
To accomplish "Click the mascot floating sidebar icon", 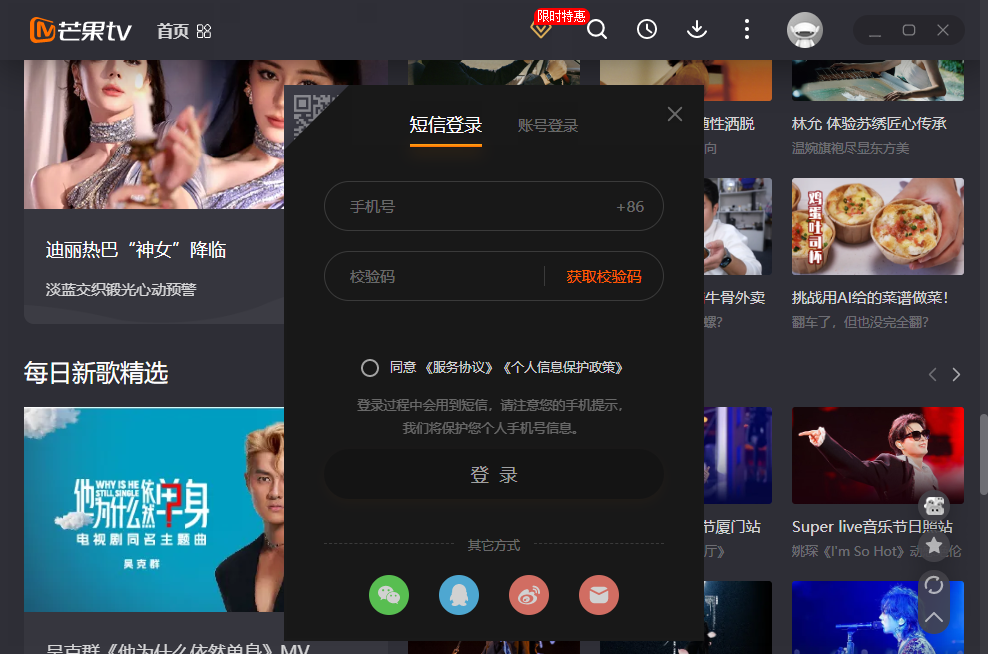I will [x=934, y=505].
